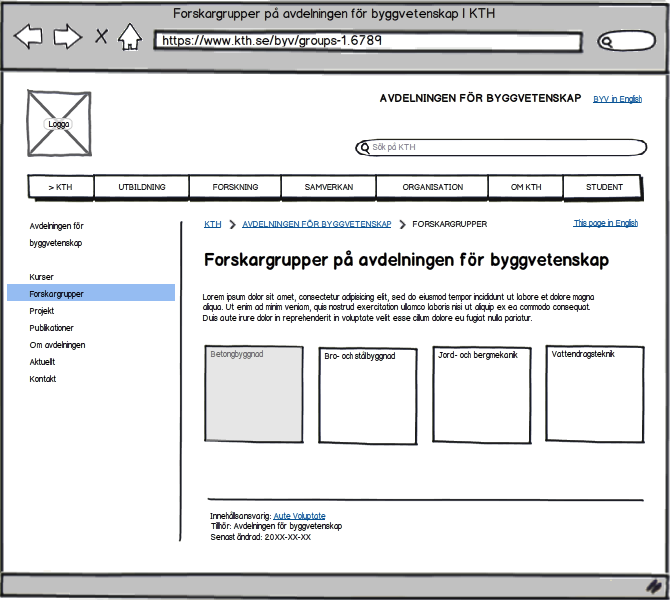670x600 pixels.
Task: Open the FORSKNING navigation tab
Action: pyautogui.click(x=235, y=187)
